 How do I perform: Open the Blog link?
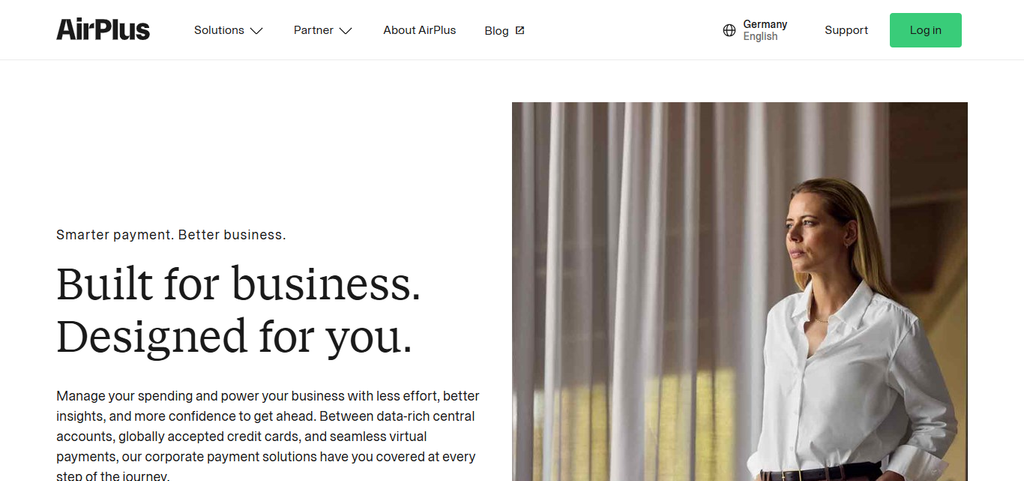click(x=496, y=31)
